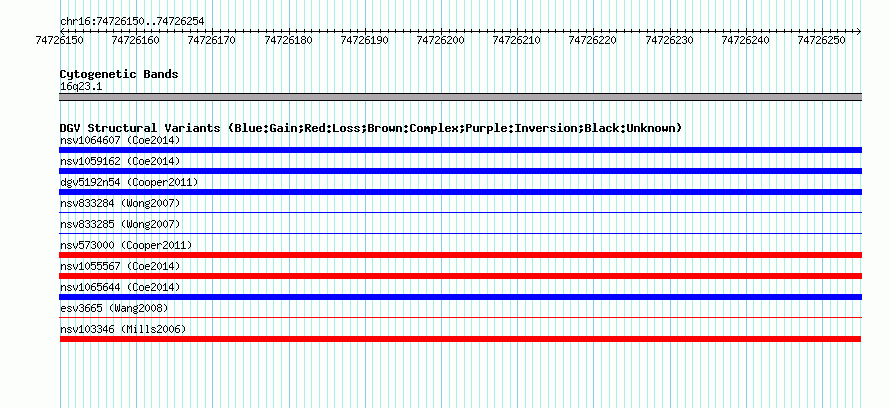Screen dimensions: 890x408
Task: Click ruler position 74726200
Action: pyautogui.click(x=440, y=40)
